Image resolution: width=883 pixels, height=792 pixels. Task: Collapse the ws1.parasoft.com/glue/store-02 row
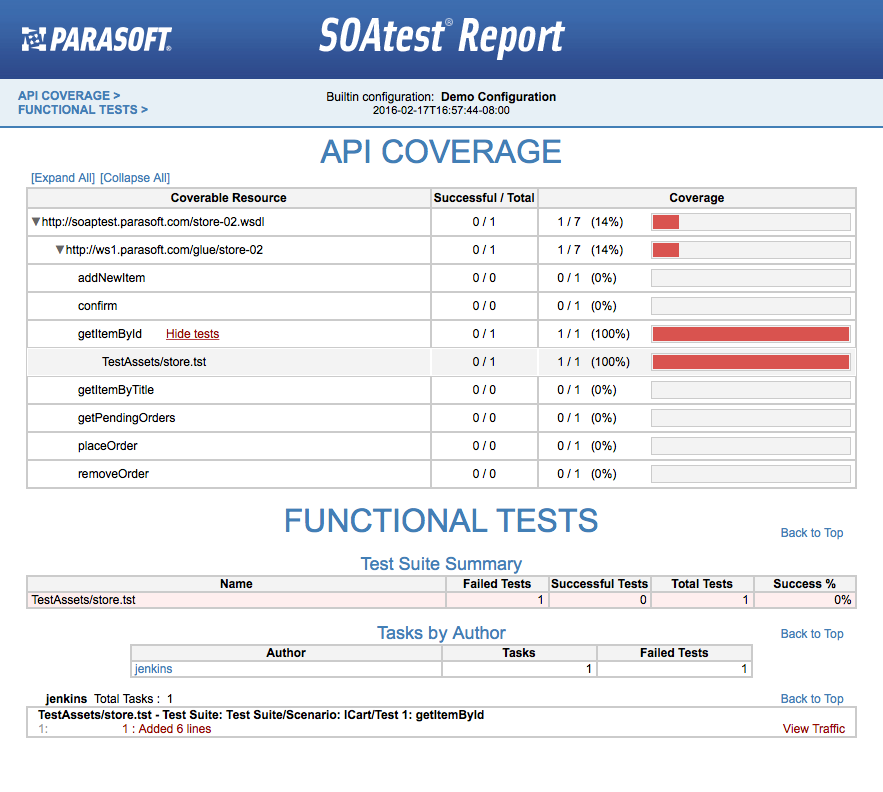pos(60,250)
